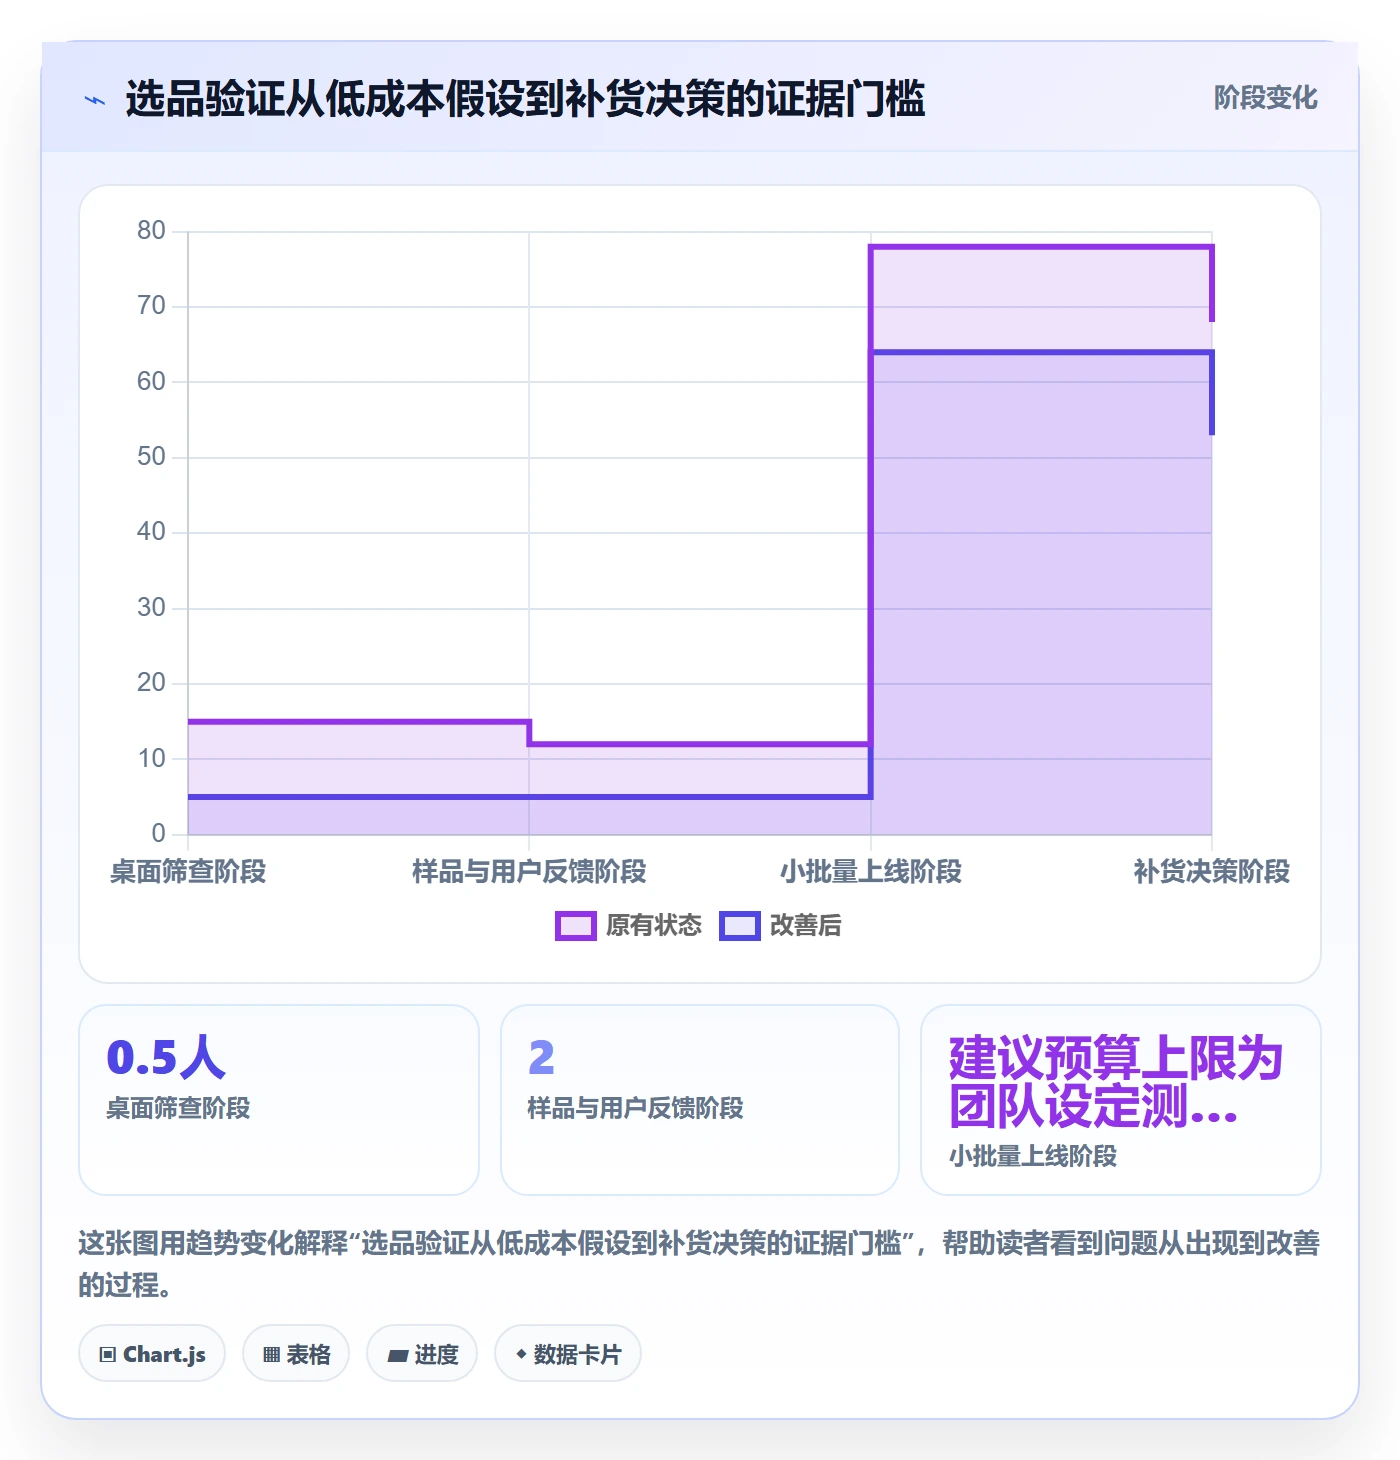Click the diamond icon in 数据卡片 tag

[x=521, y=1354]
